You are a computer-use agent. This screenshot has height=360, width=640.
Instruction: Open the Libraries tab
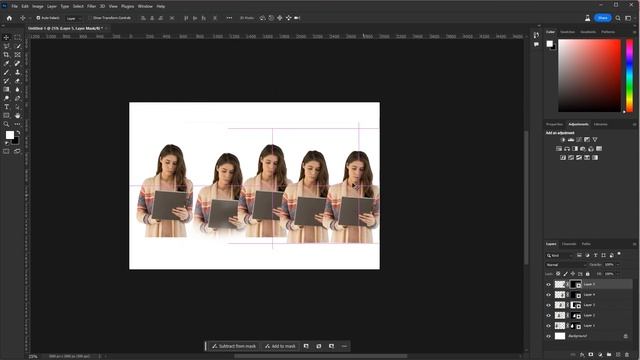tap(600, 124)
